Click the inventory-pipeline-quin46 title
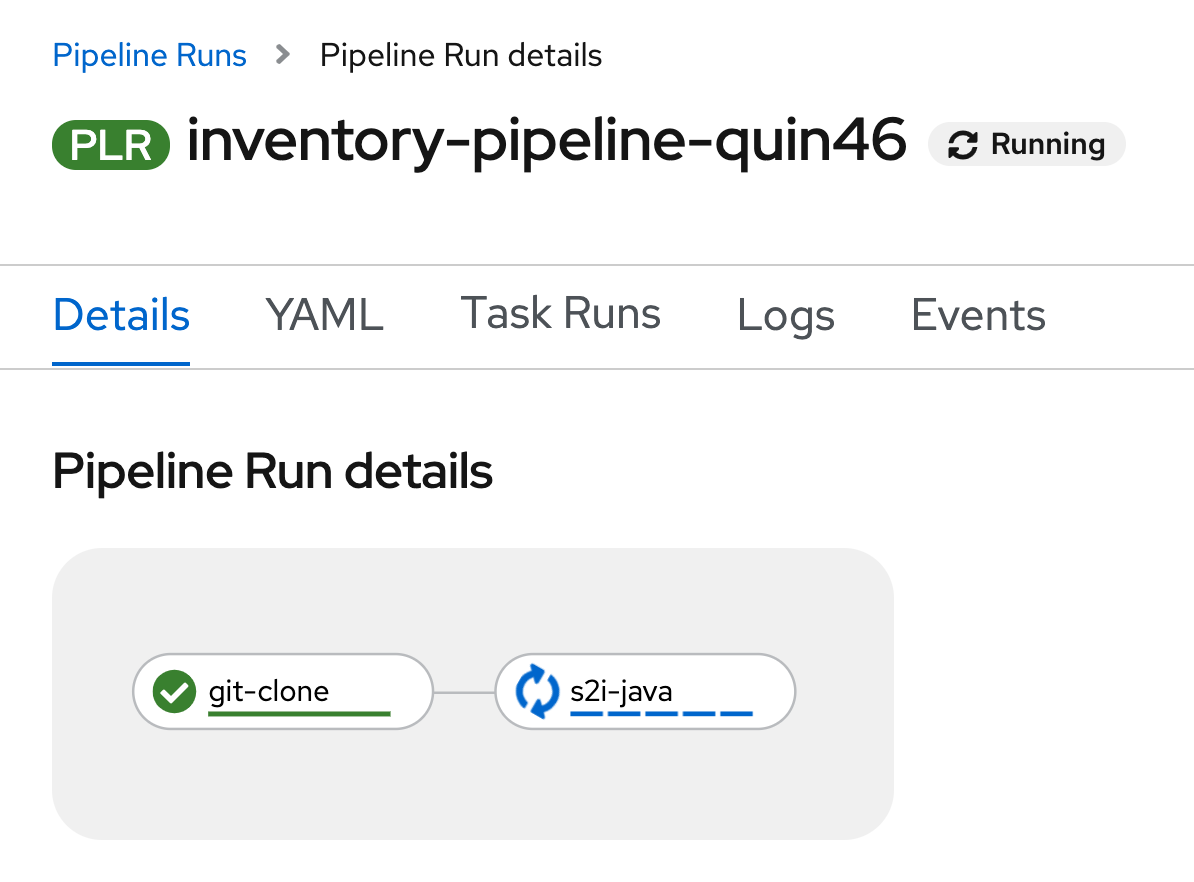The height and width of the screenshot is (882, 1194). click(x=546, y=142)
